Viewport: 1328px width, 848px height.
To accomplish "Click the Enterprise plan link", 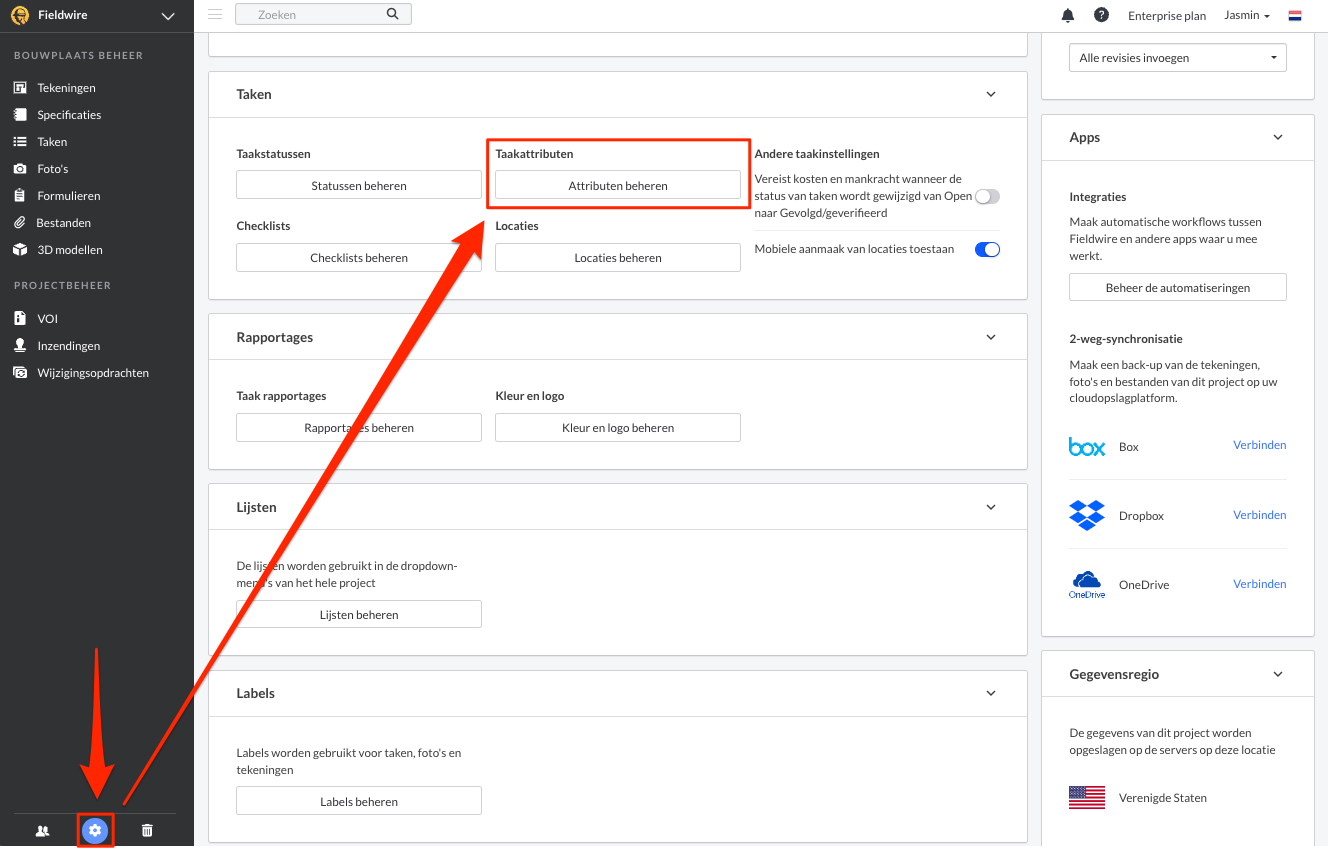I will point(1167,16).
